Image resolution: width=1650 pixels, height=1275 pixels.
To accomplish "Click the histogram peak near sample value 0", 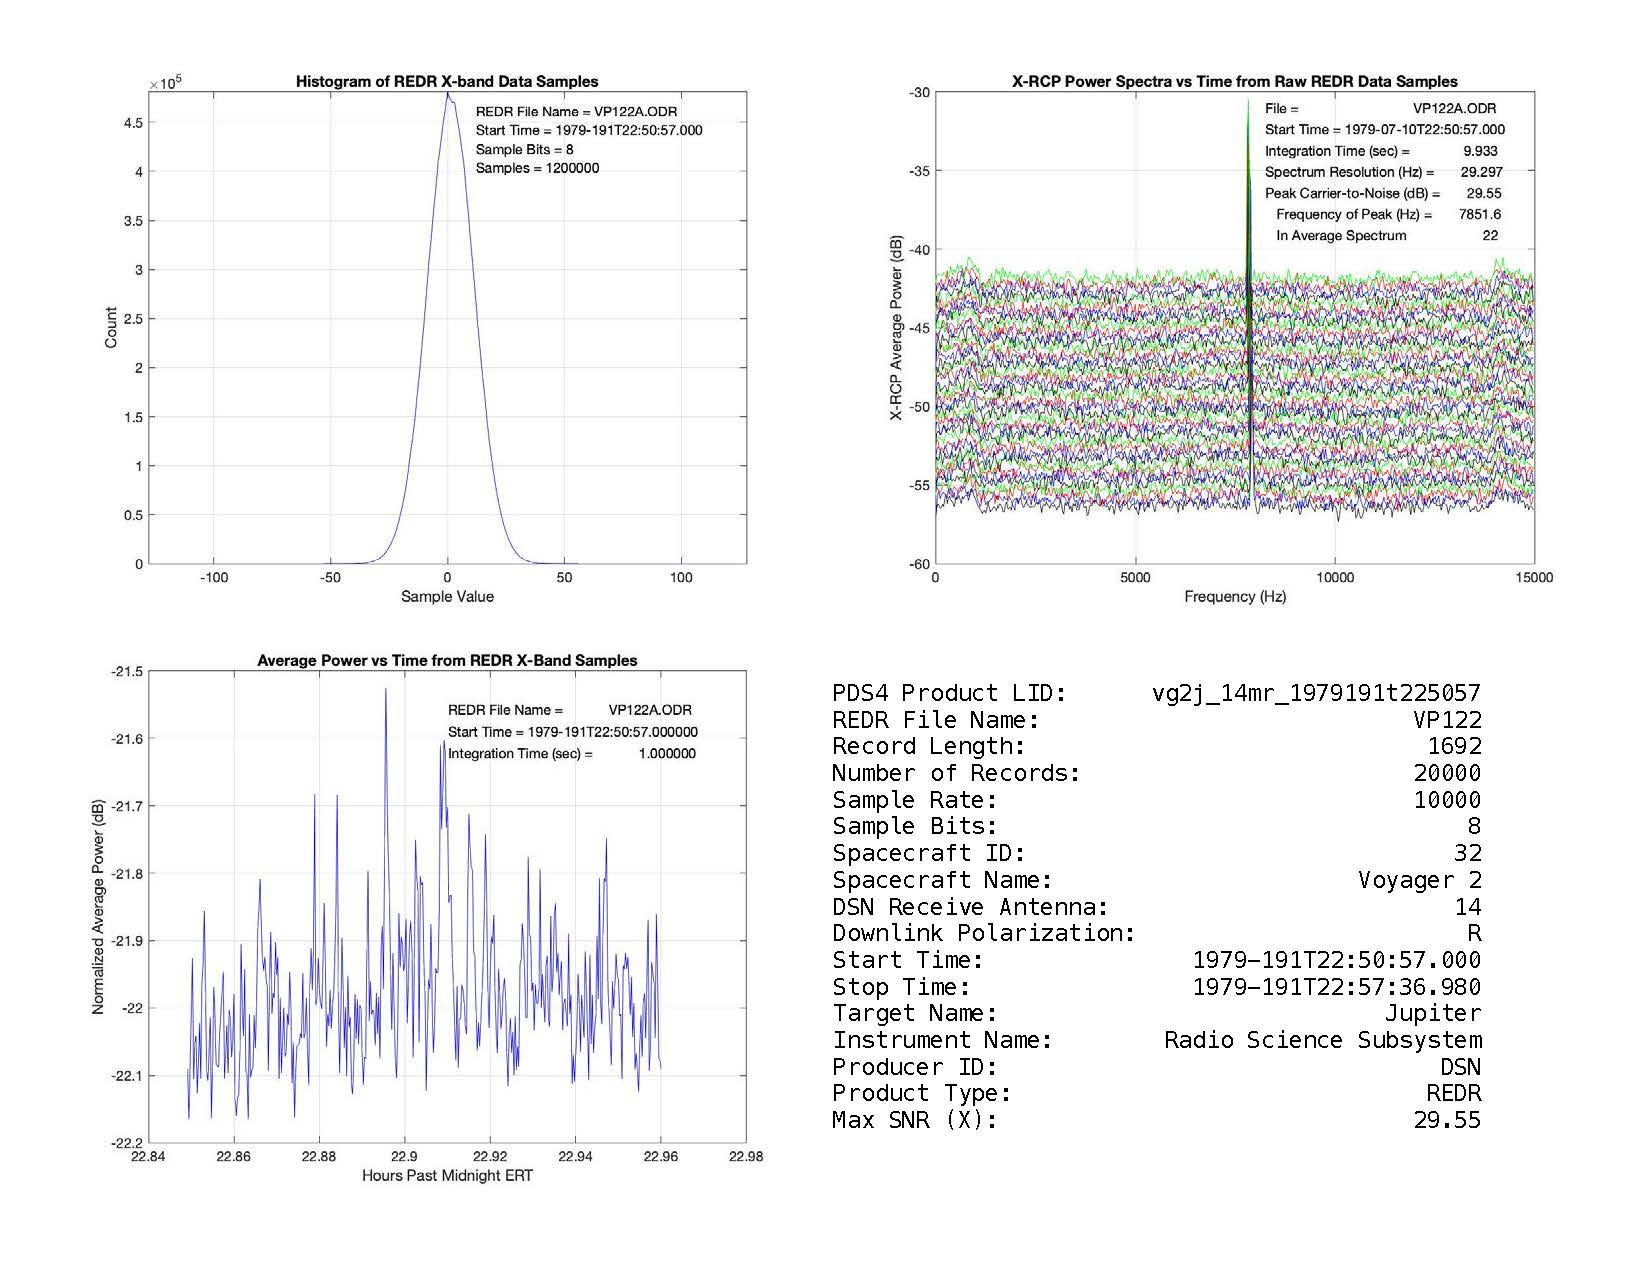I will point(448,97).
